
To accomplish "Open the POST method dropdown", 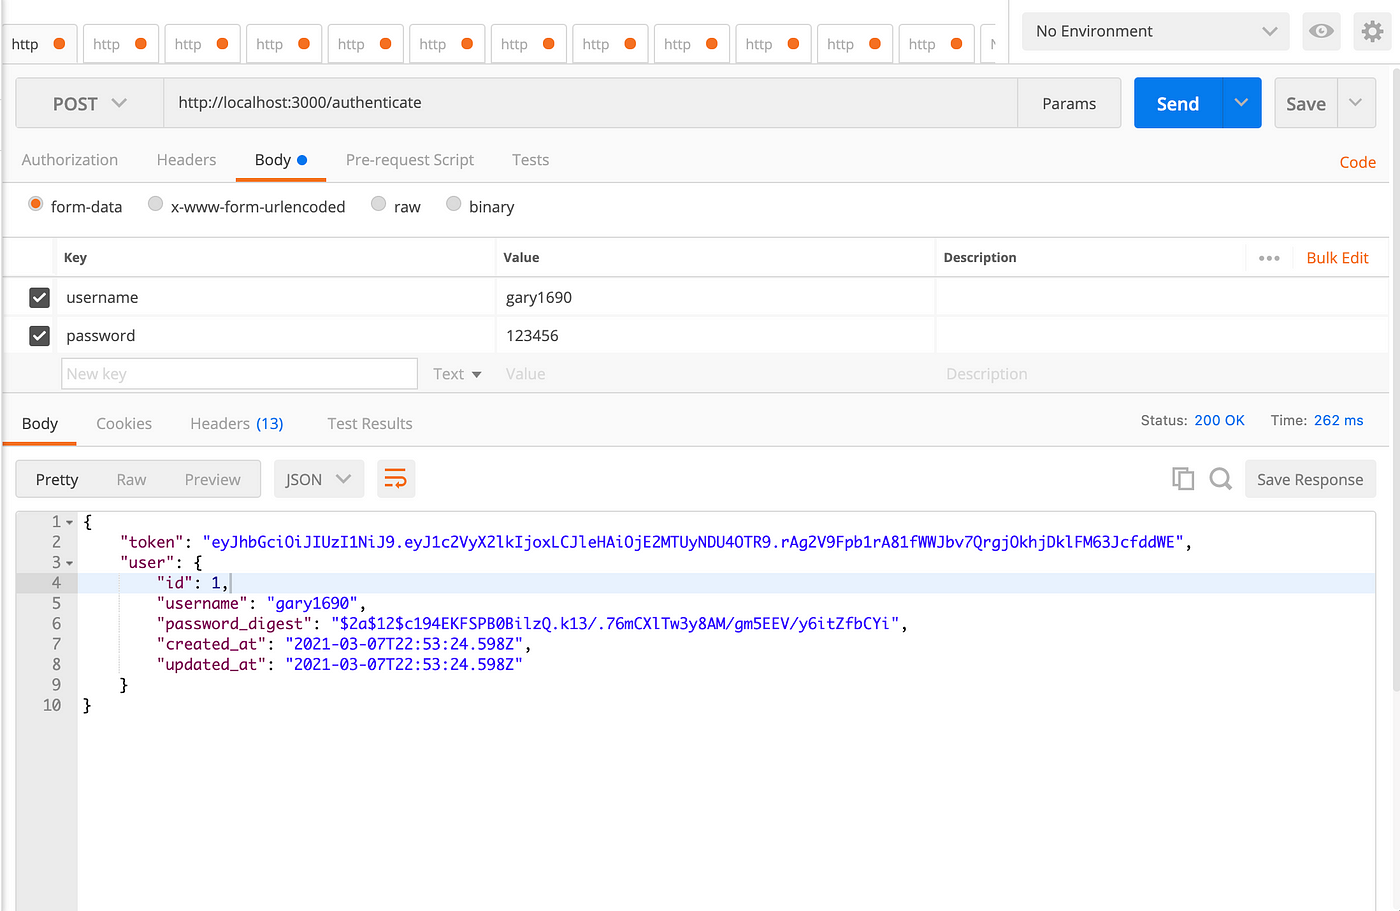I will 89,103.
